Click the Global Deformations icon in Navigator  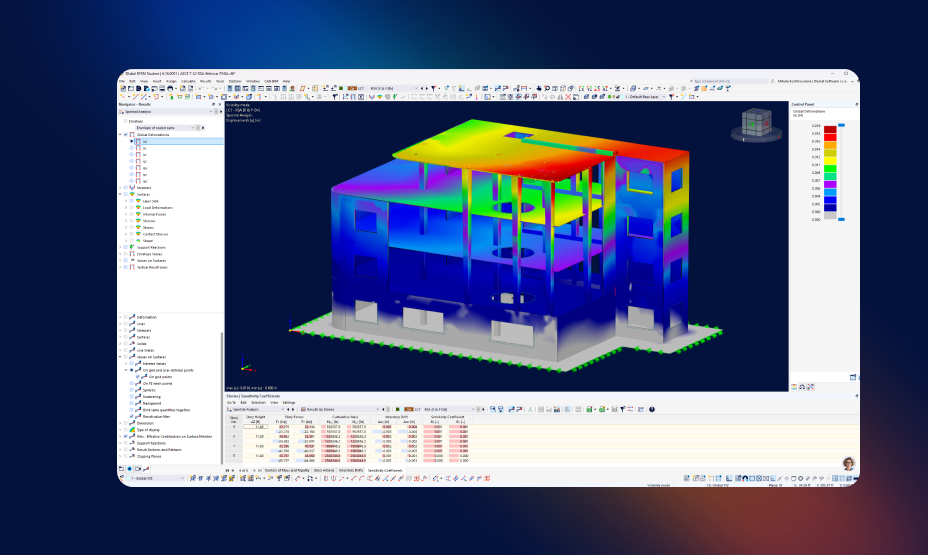[132, 134]
